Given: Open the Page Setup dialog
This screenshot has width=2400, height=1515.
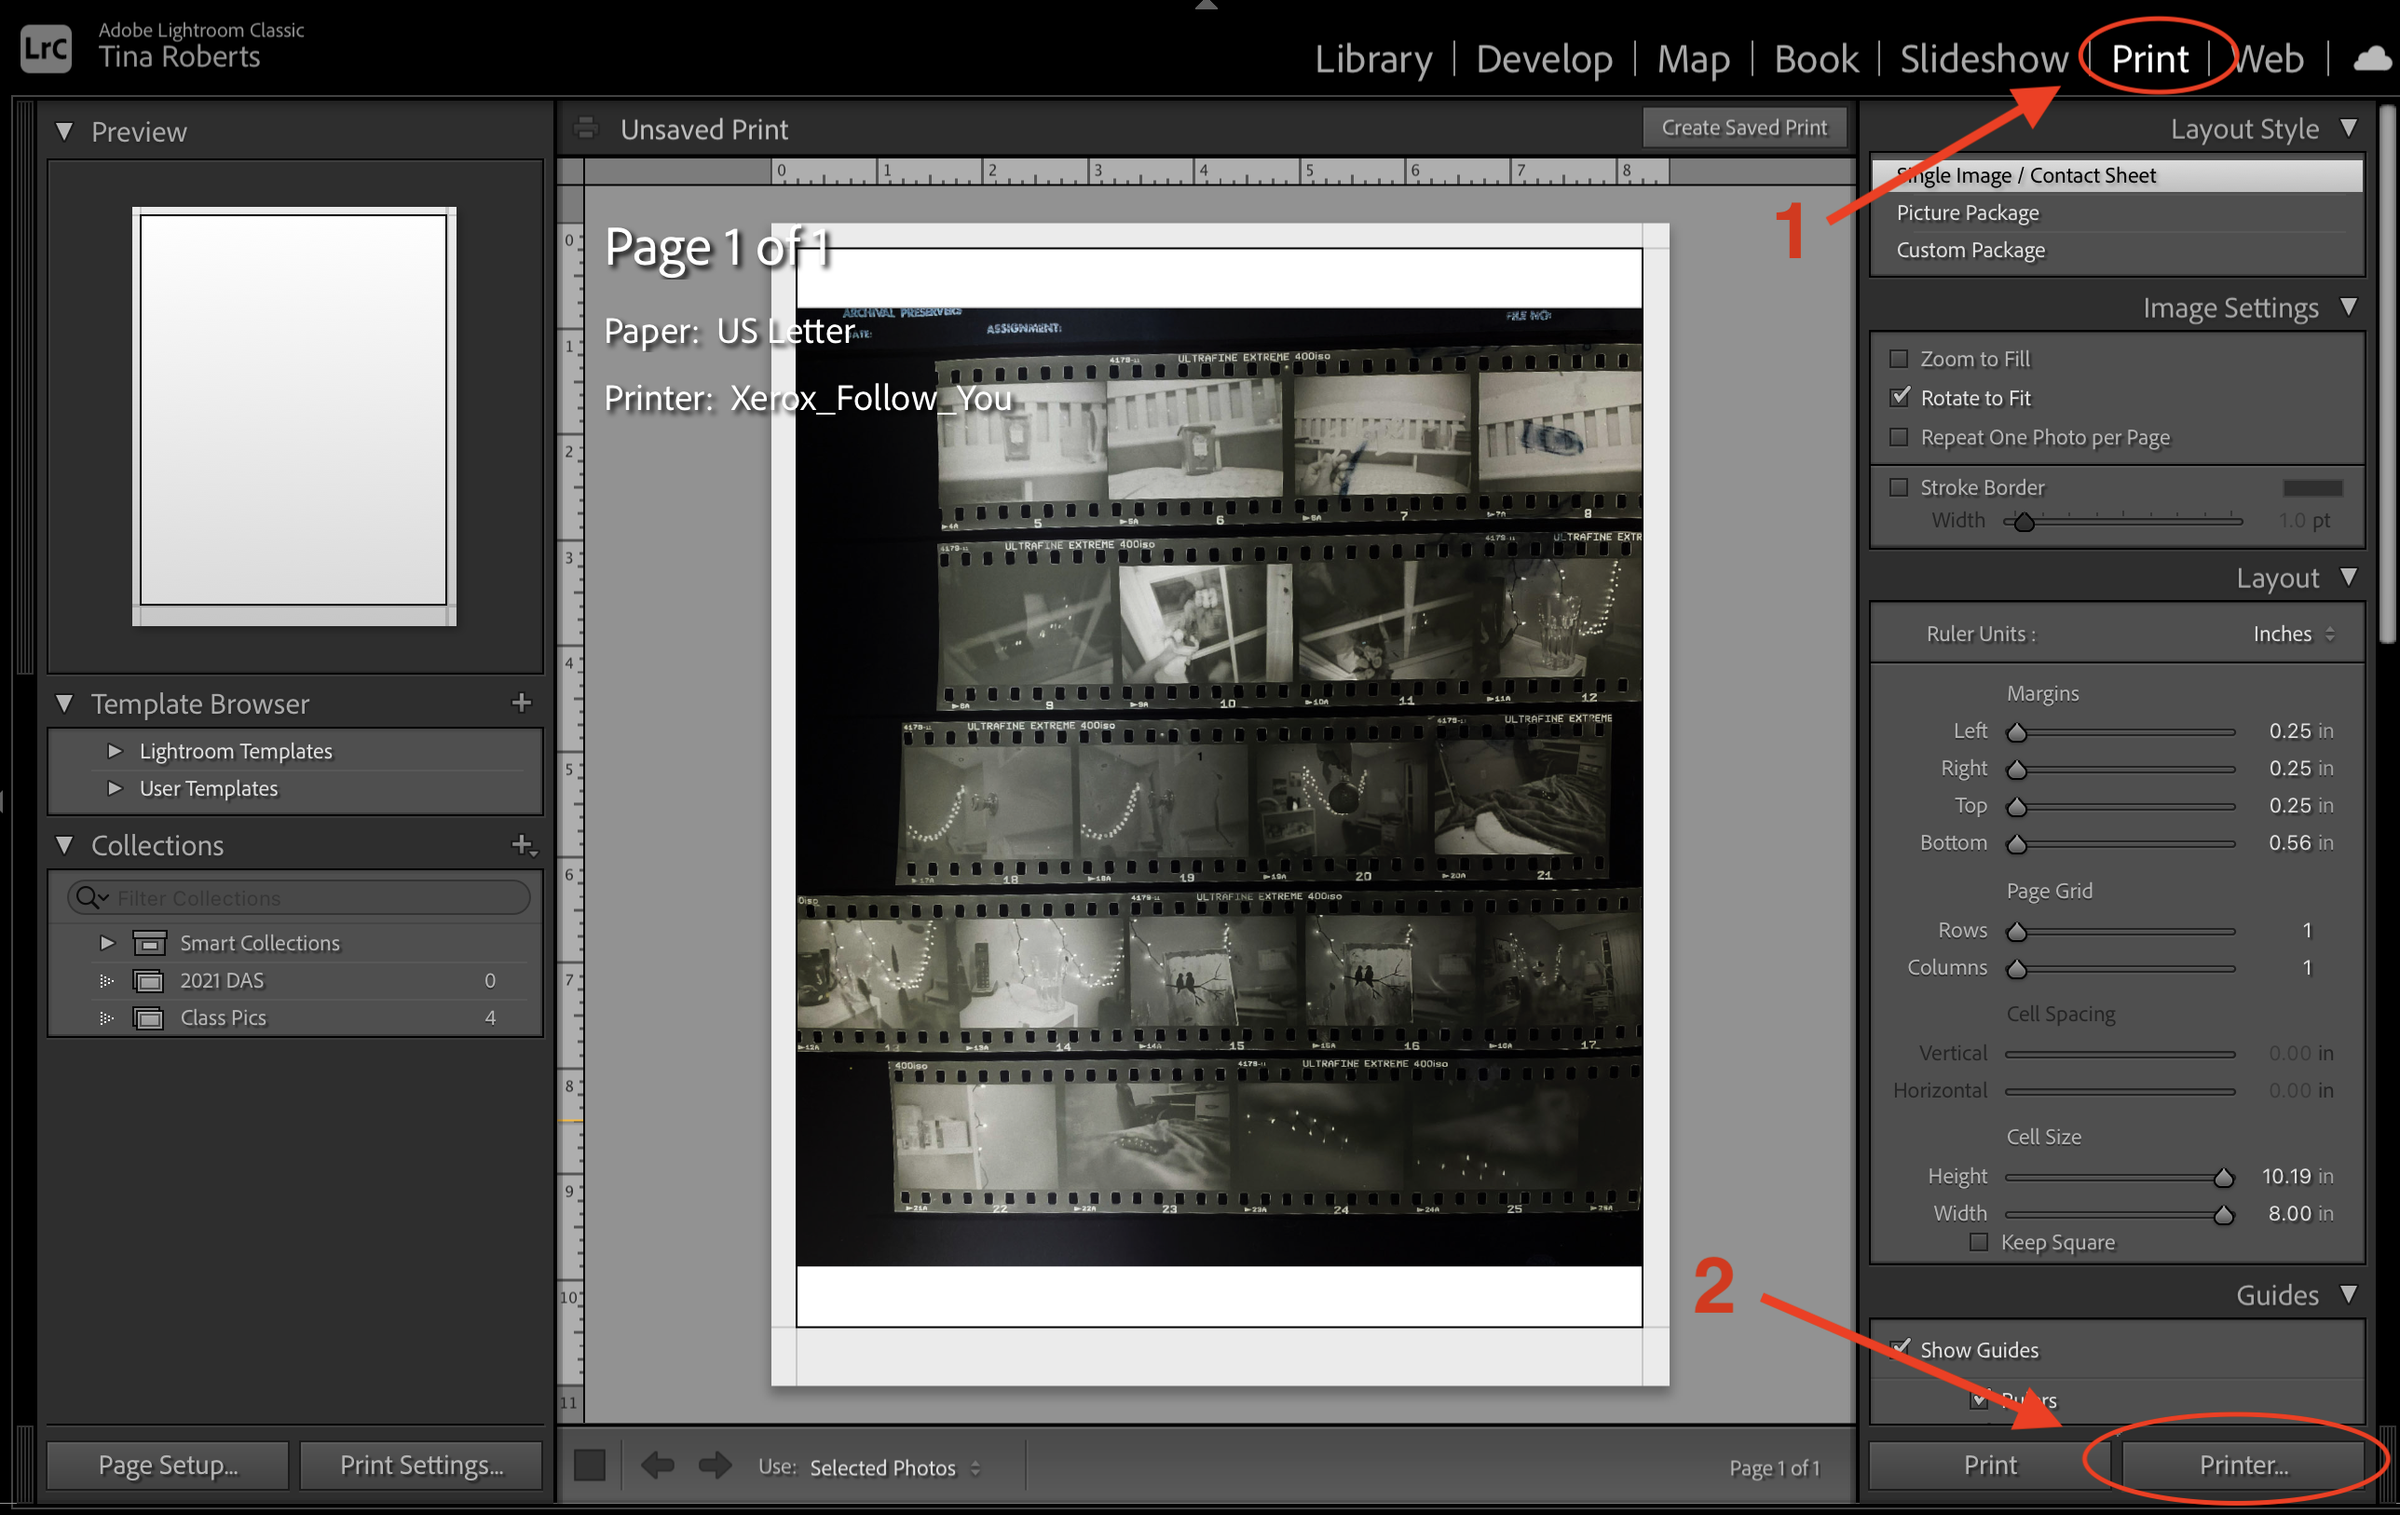Looking at the screenshot, I should (167, 1464).
